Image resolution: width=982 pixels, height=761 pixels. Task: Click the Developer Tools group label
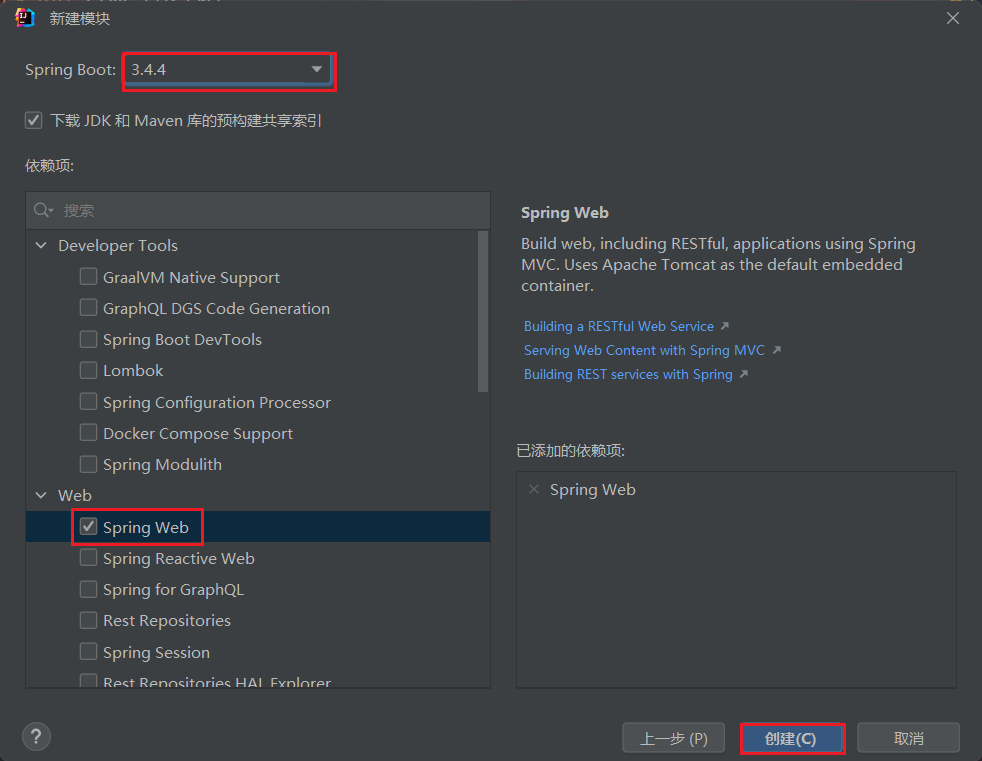[118, 246]
